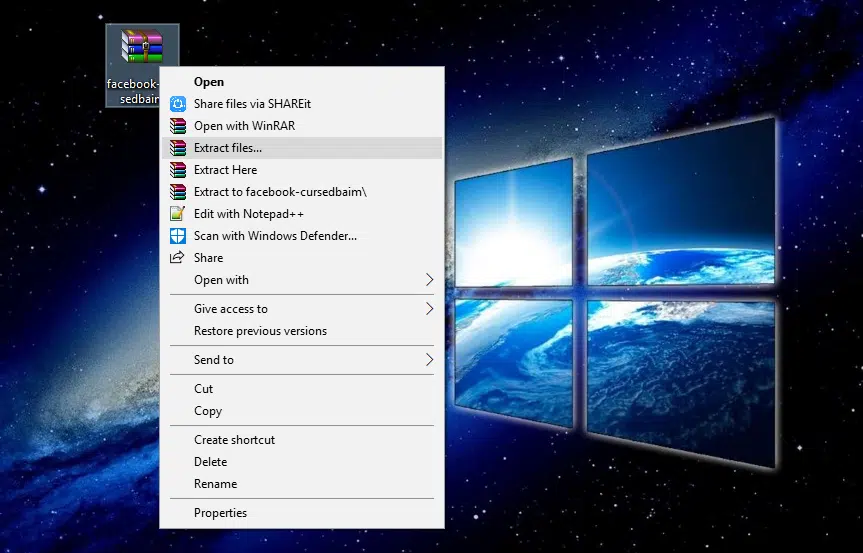Choose Cut from the context menu

(204, 389)
